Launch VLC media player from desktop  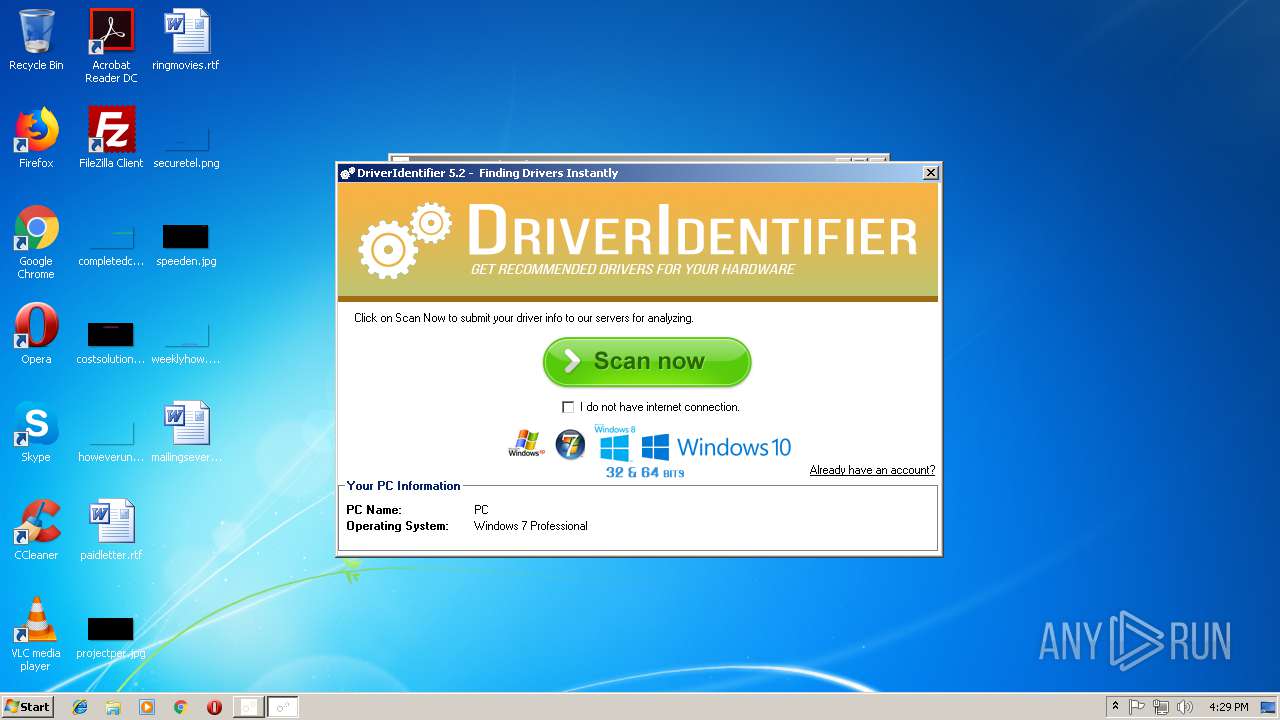(x=36, y=634)
